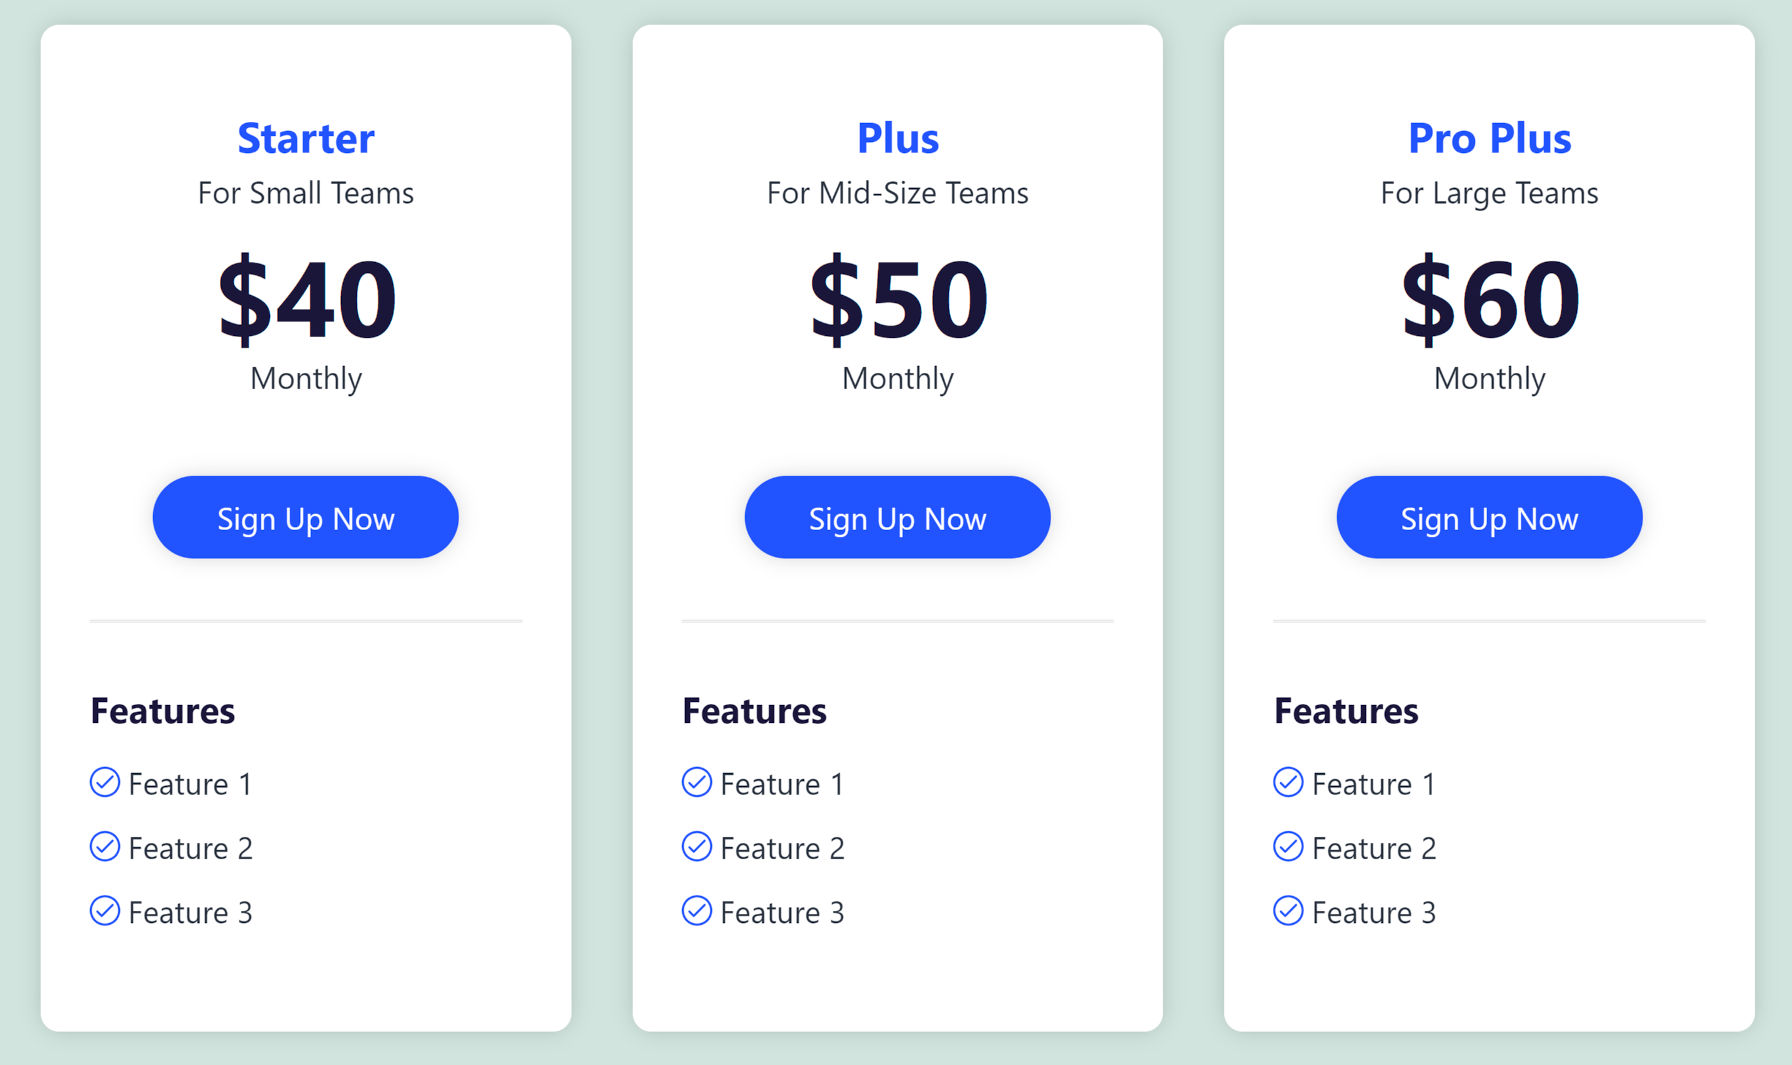Click the checkmark icon beside Starter Feature 1

click(105, 783)
